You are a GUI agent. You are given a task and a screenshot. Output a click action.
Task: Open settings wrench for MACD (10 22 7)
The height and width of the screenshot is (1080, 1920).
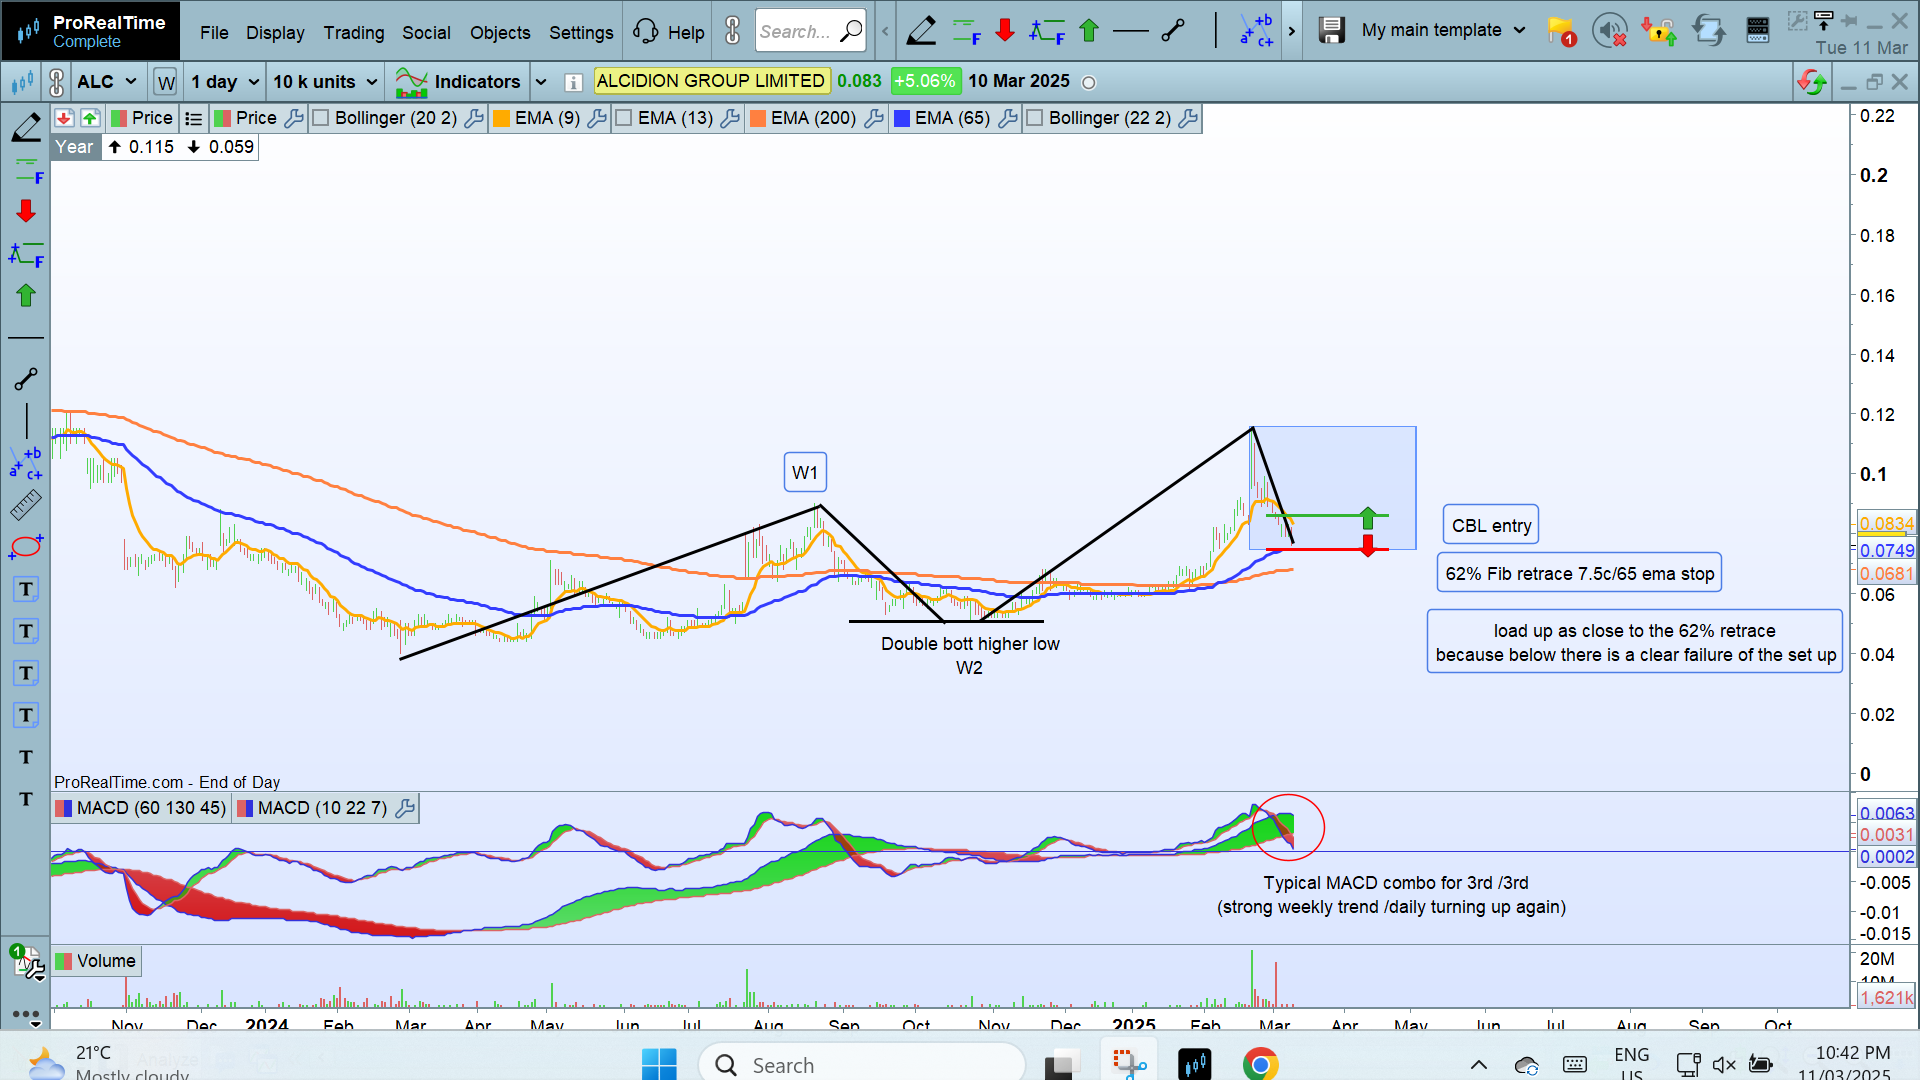pos(405,808)
